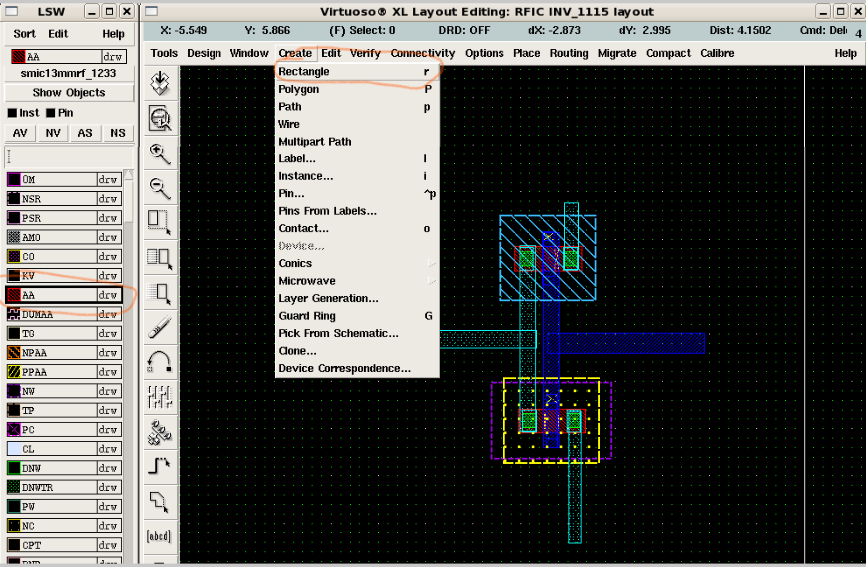The width and height of the screenshot is (866, 567).
Task: Select the Path drawing tool icon
Action: pyautogui.click(x=160, y=466)
